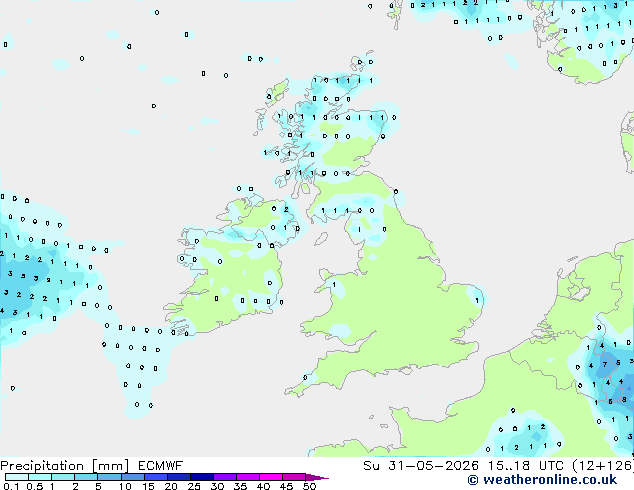
Task: Select the 45–50 mm legend swatch
Action: coord(294,477)
